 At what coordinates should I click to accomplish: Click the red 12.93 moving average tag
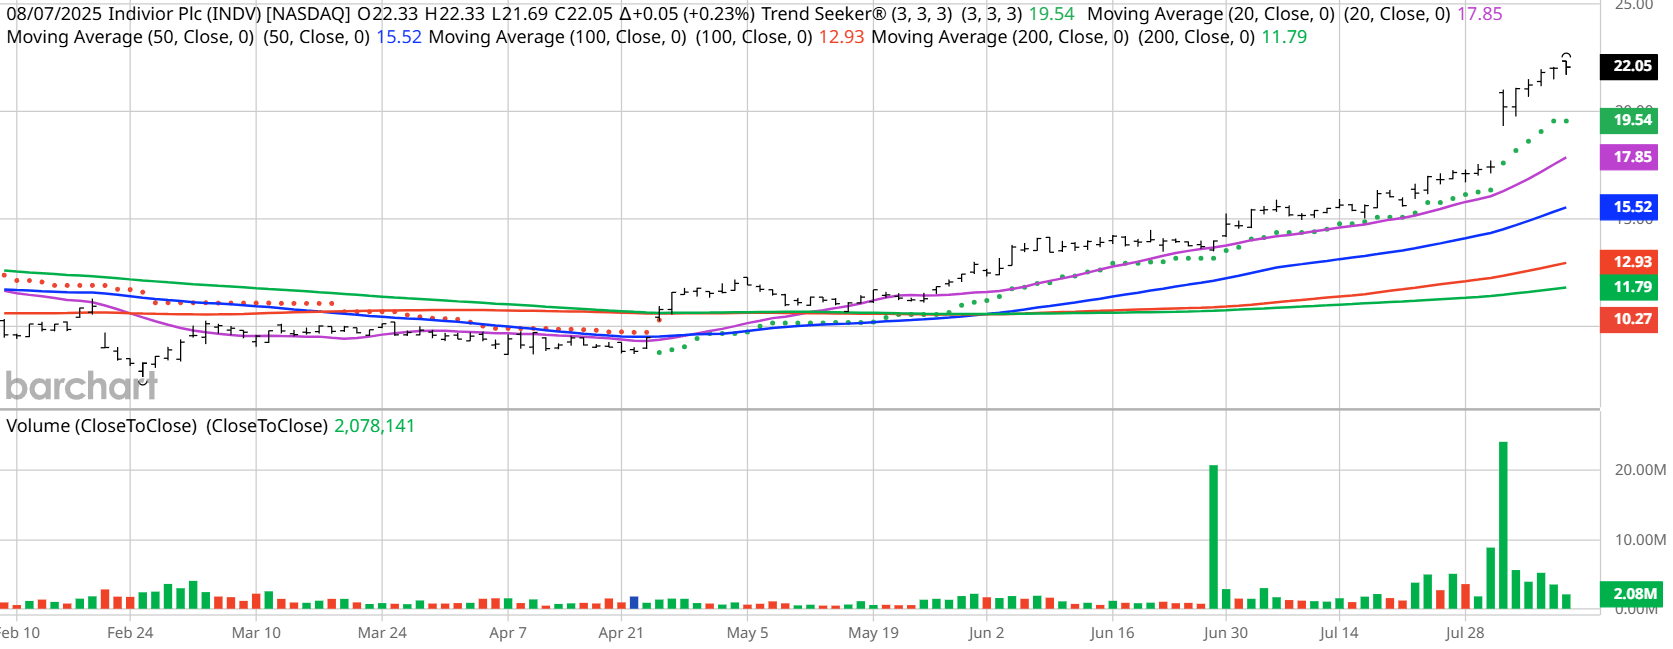tap(1630, 262)
